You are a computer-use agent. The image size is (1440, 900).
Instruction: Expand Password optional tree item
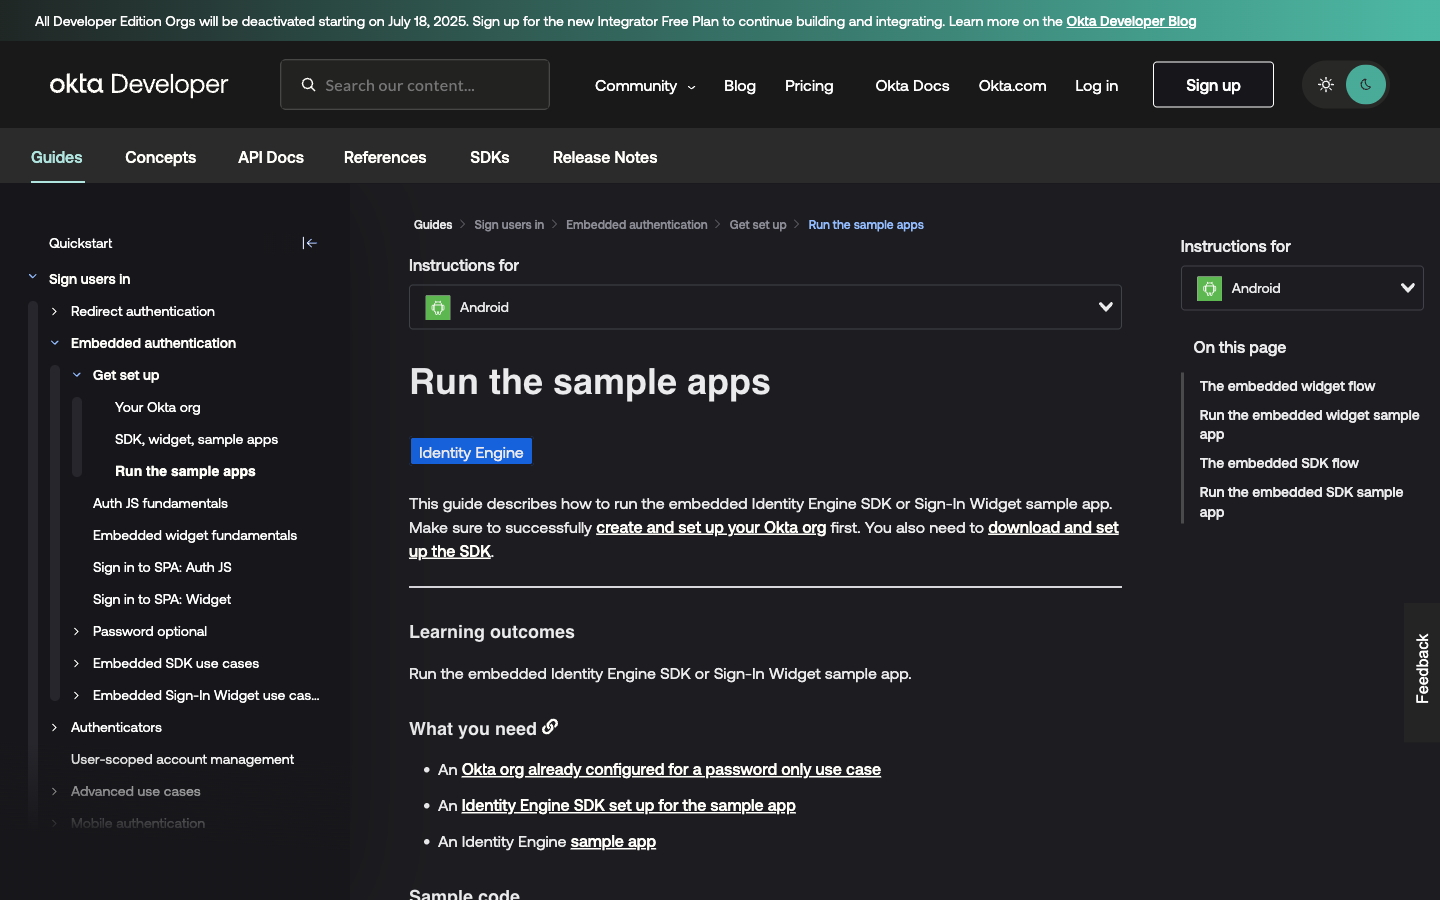pos(77,631)
